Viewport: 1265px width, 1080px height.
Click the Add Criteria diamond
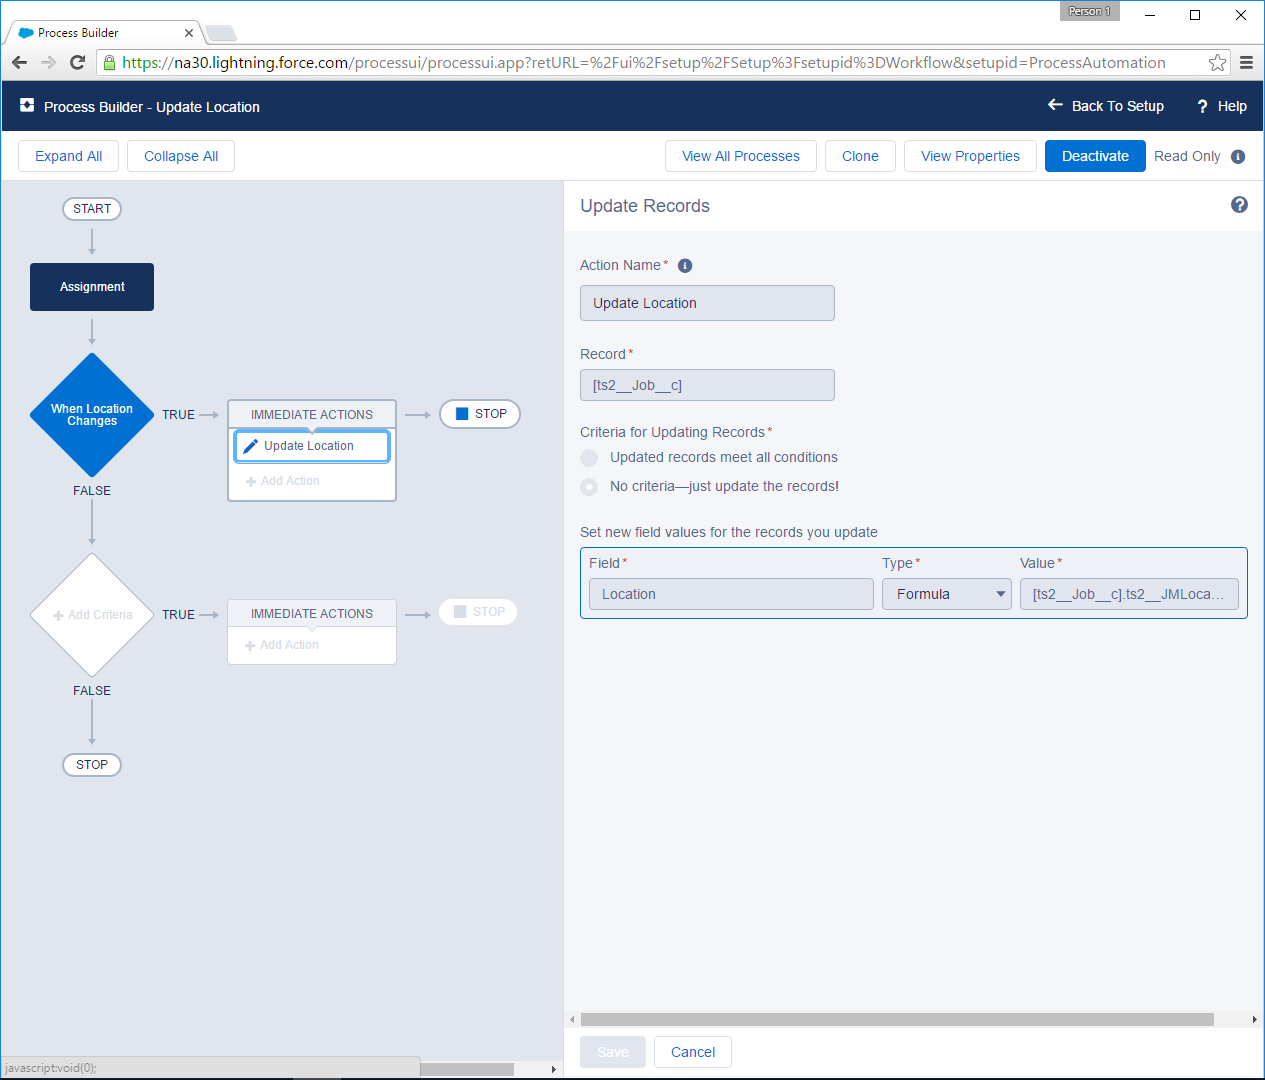click(92, 615)
